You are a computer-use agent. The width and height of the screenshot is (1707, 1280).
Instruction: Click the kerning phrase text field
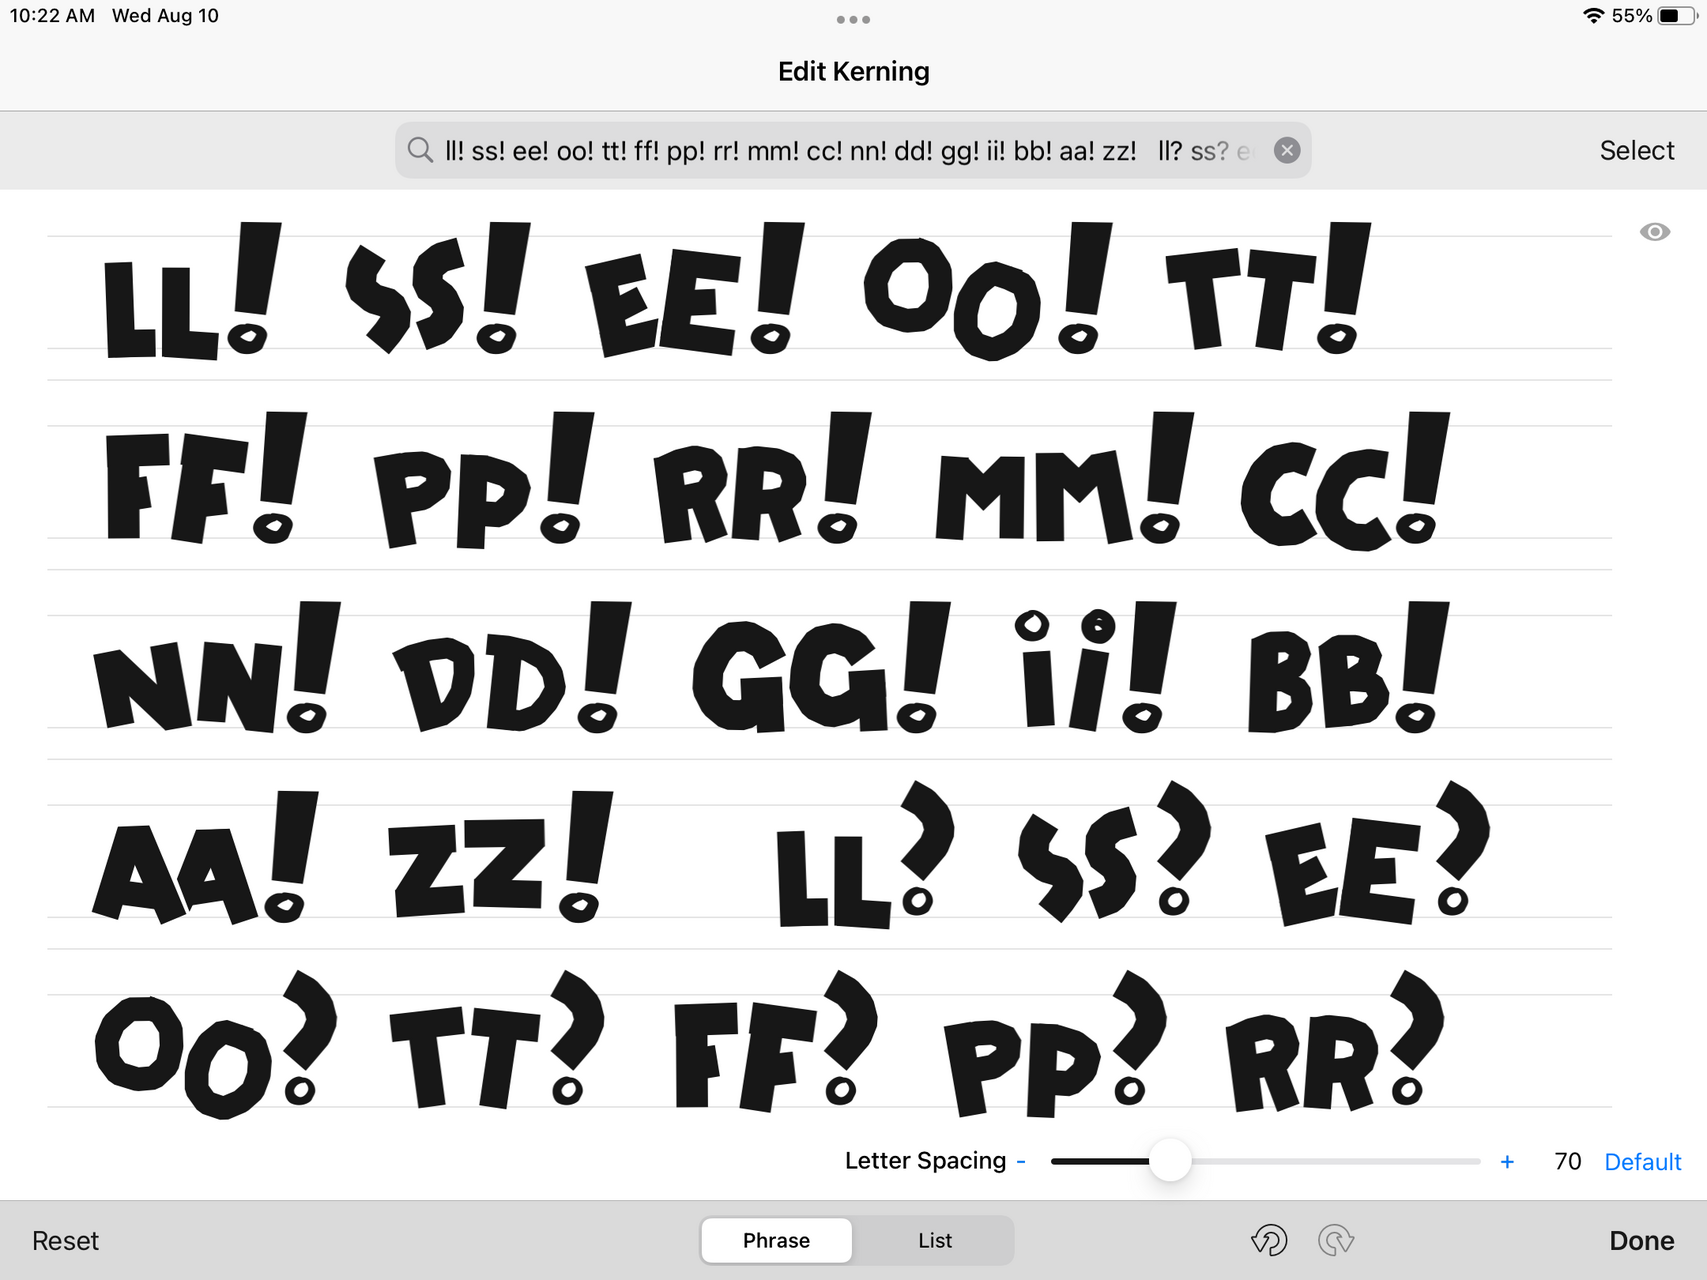click(852, 150)
